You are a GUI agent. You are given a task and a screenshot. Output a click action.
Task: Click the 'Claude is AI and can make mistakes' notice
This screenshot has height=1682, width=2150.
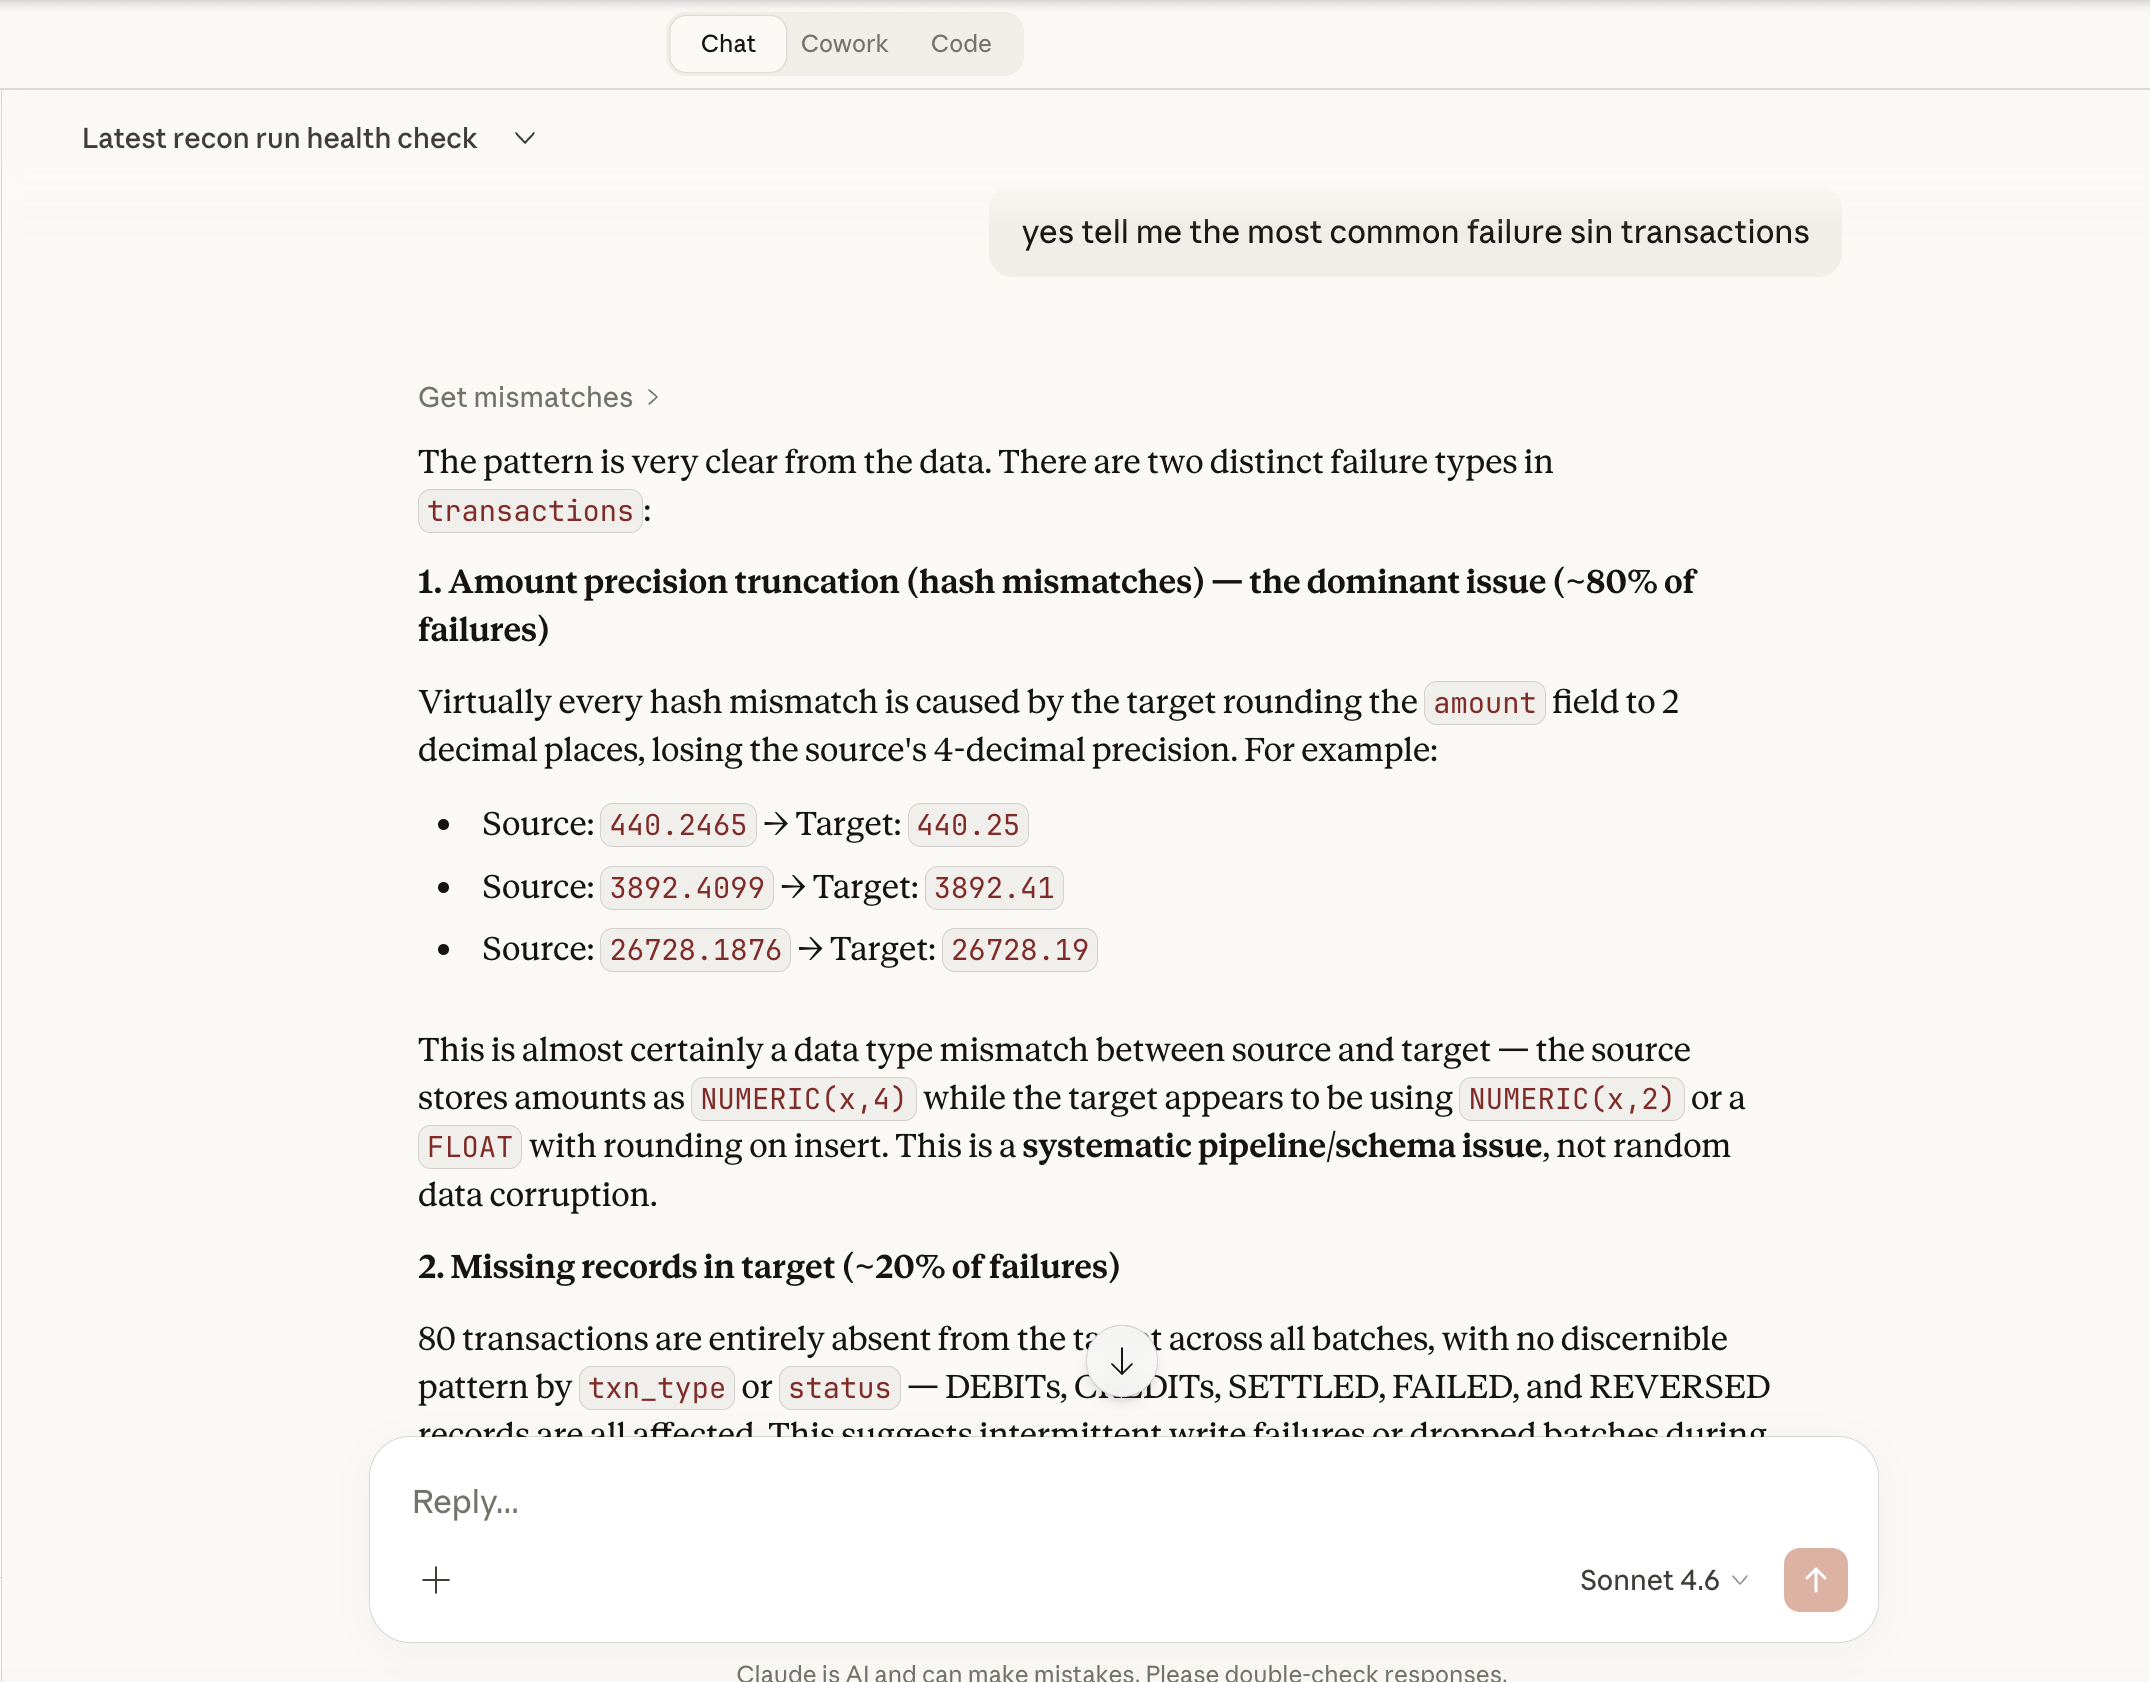tap(1122, 1672)
